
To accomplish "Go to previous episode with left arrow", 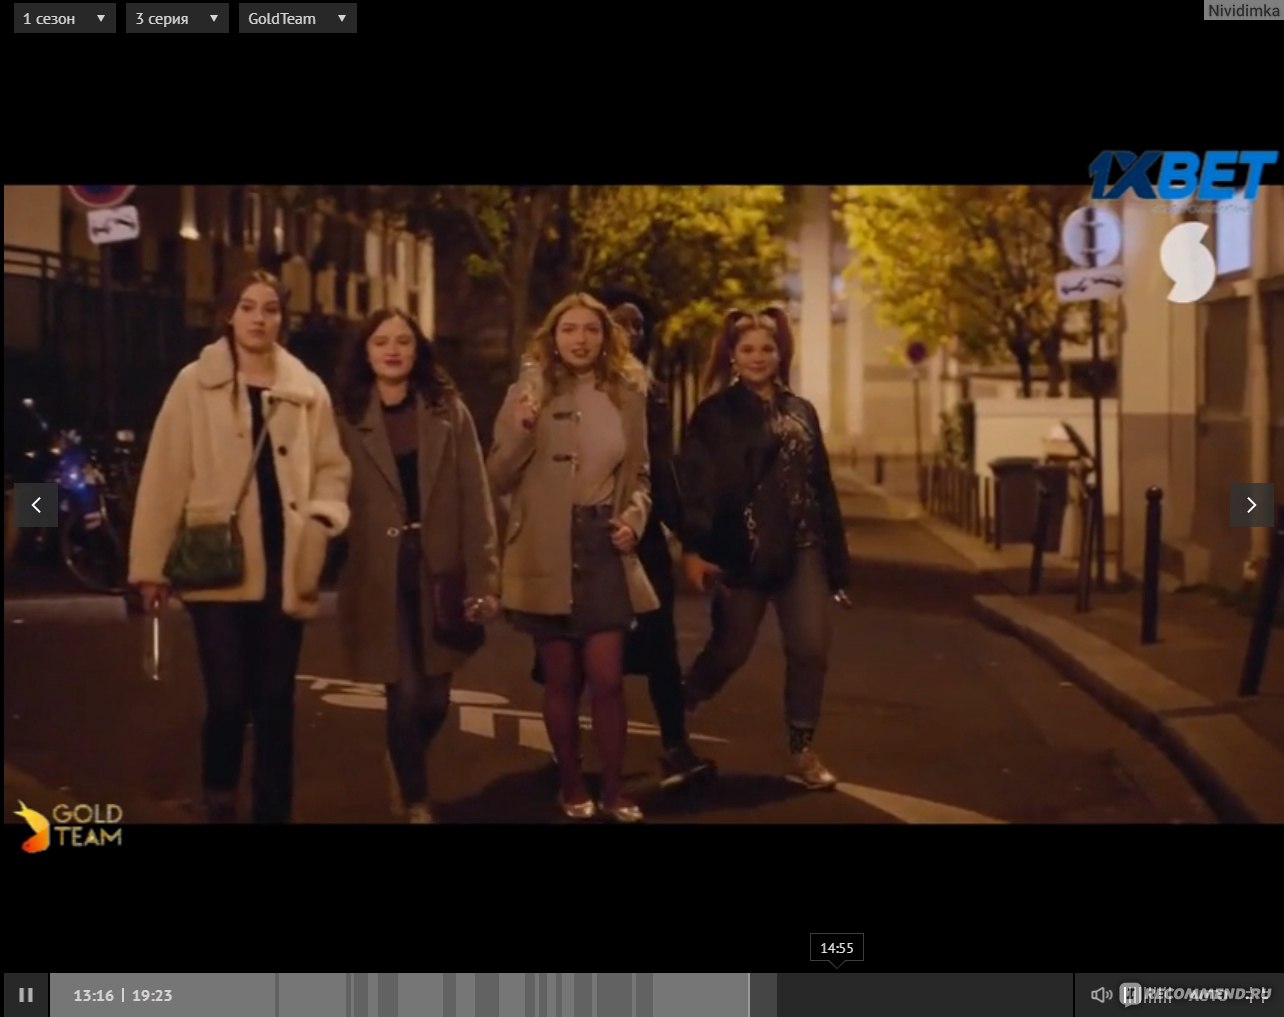I will coord(36,505).
